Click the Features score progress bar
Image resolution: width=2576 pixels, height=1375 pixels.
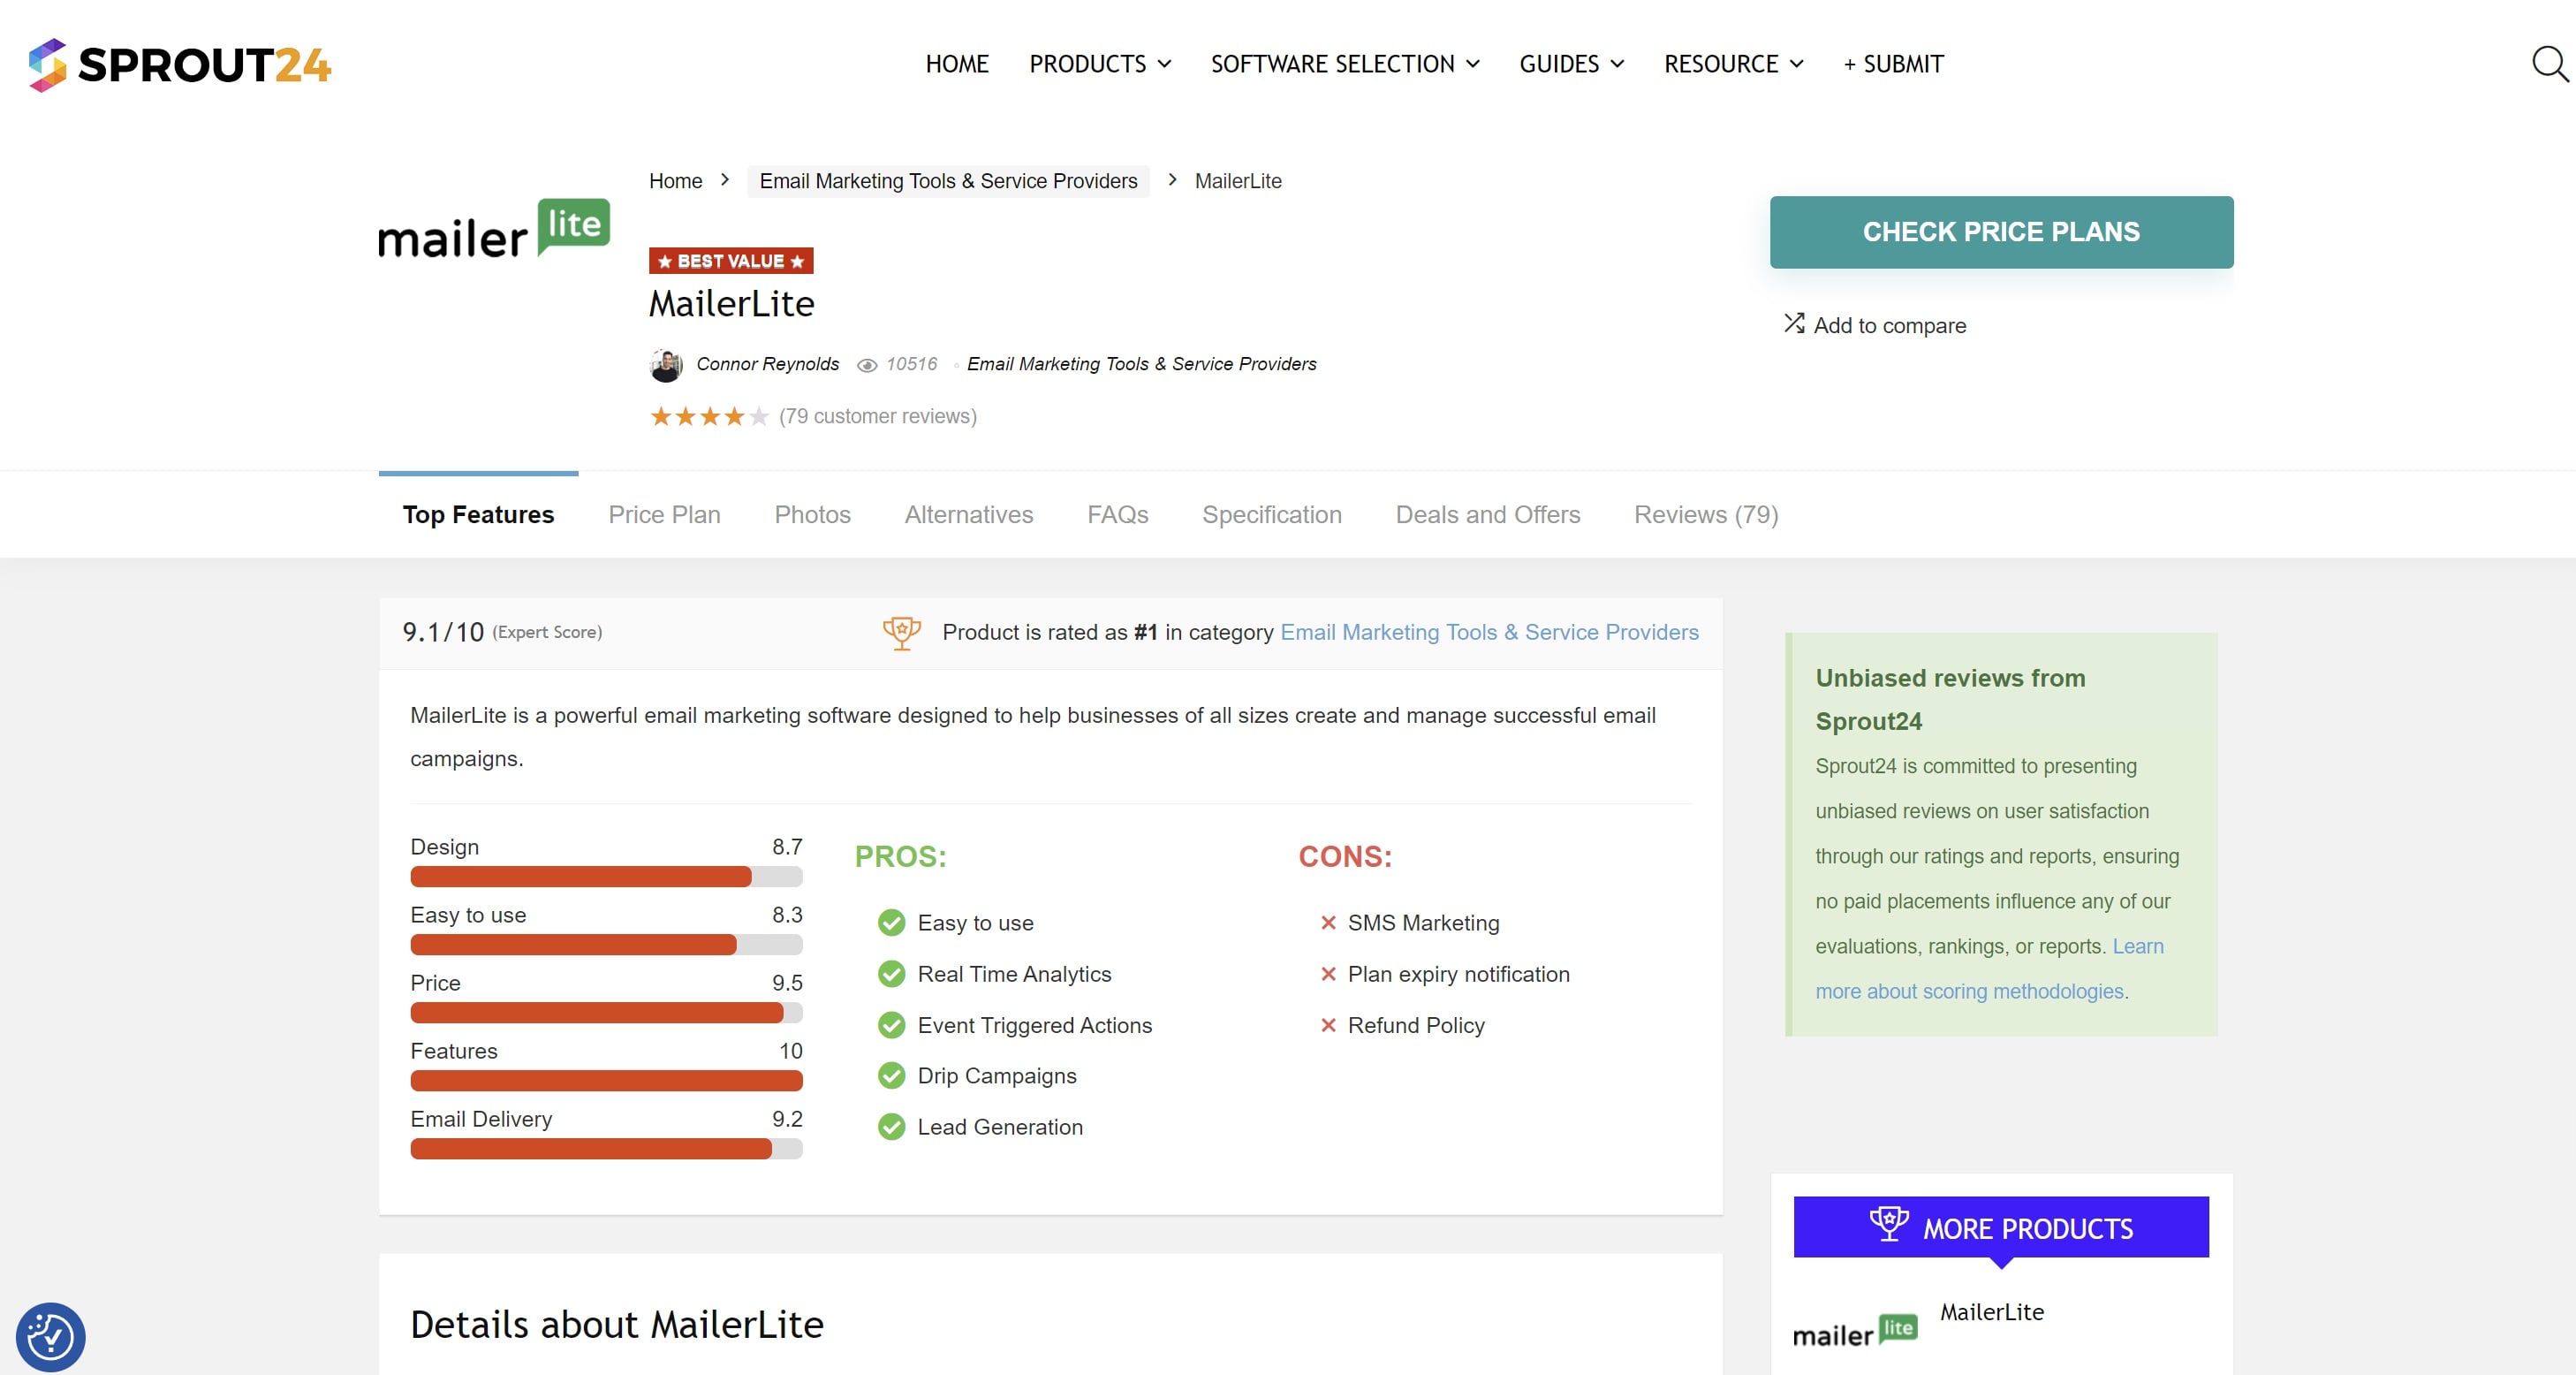[x=606, y=1080]
